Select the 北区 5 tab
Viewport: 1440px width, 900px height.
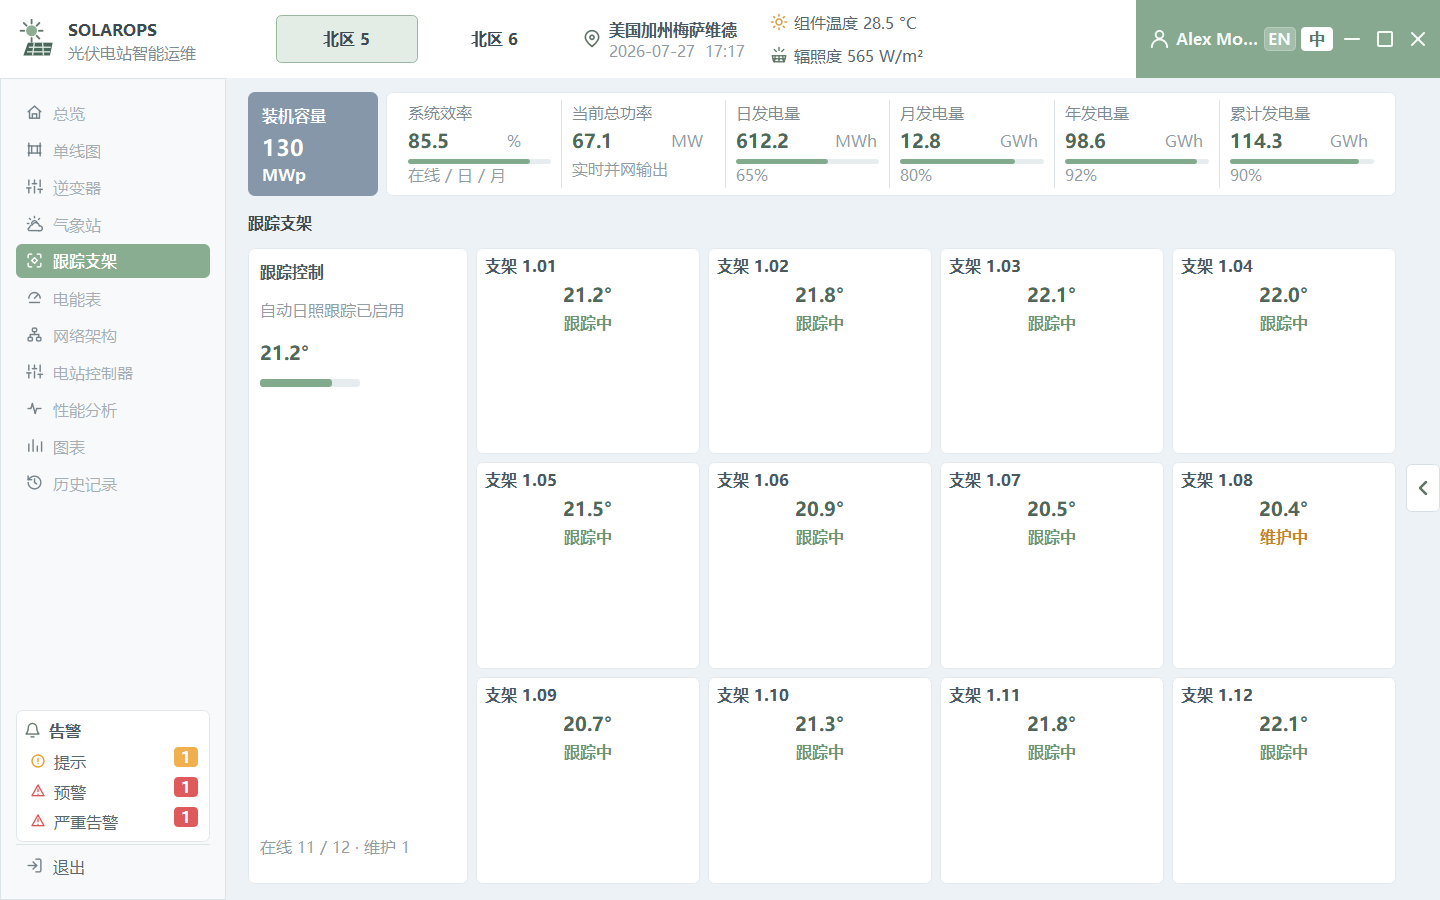(x=347, y=39)
